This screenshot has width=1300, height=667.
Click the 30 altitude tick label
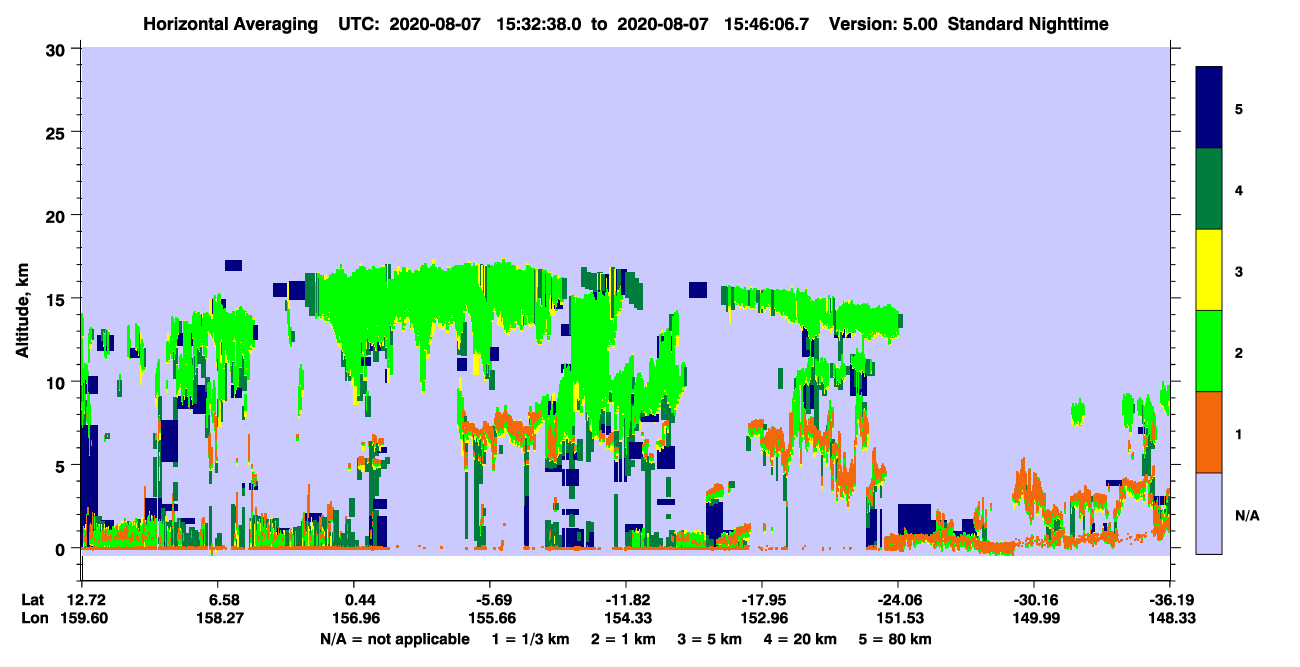(59, 49)
